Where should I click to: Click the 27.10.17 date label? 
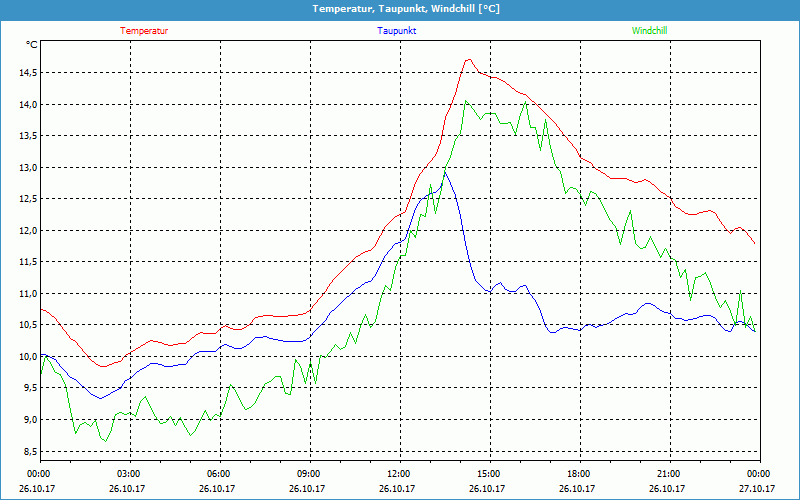click(x=758, y=488)
